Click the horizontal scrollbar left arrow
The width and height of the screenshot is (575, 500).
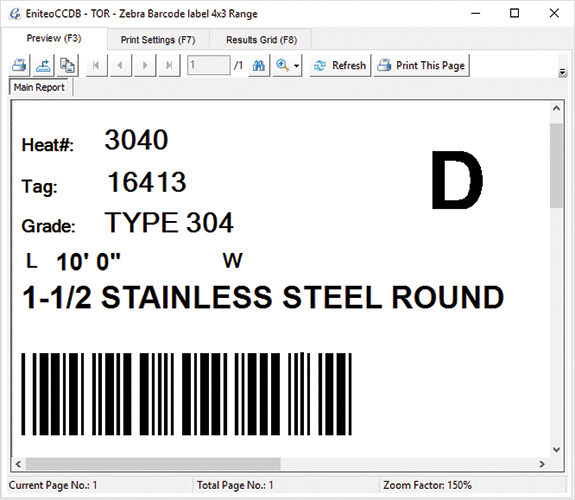point(18,464)
